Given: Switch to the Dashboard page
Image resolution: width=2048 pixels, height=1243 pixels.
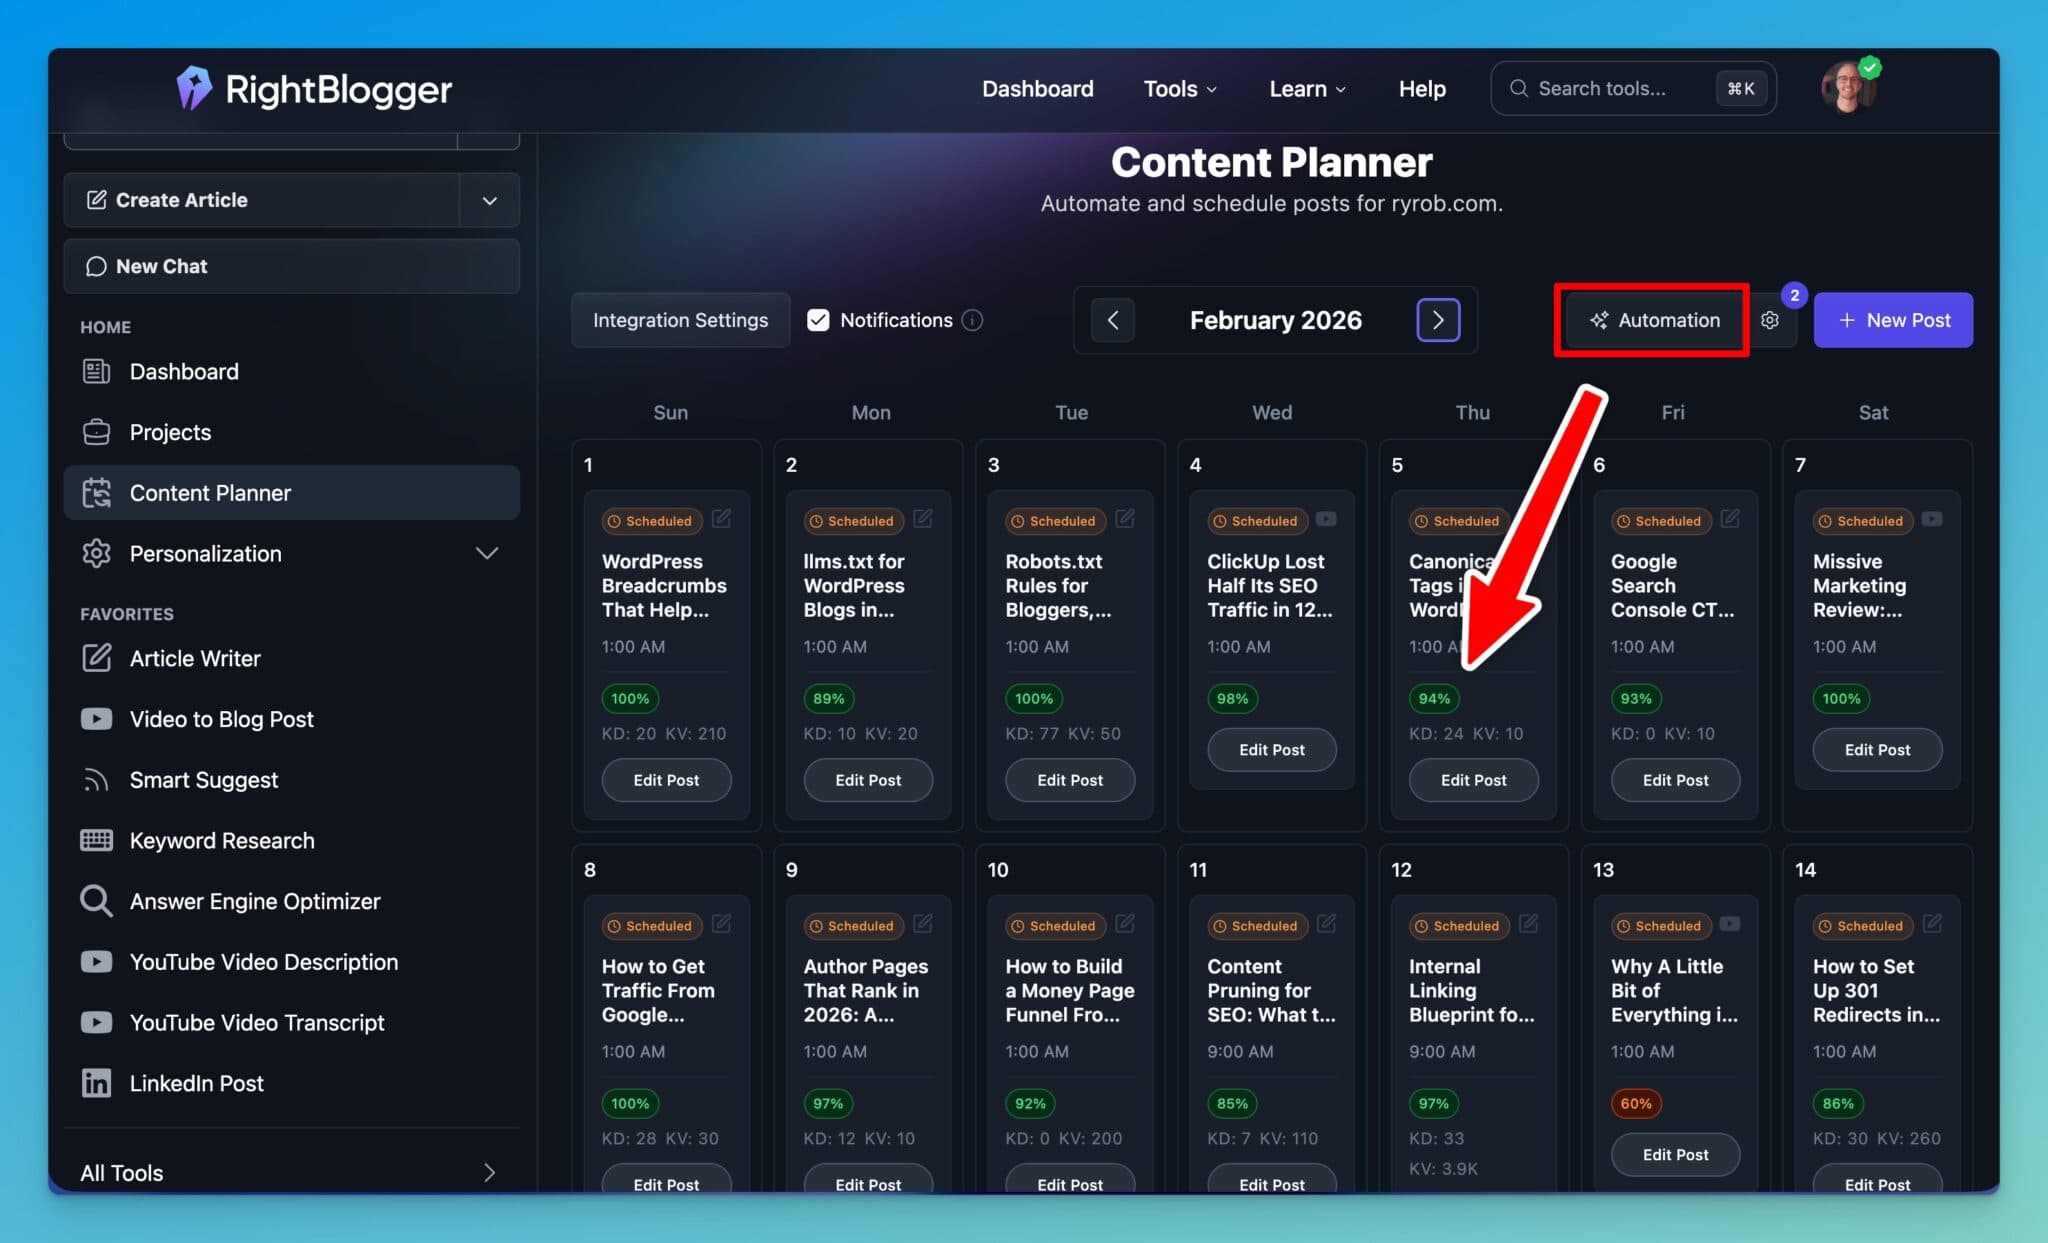Looking at the screenshot, I should [1037, 88].
